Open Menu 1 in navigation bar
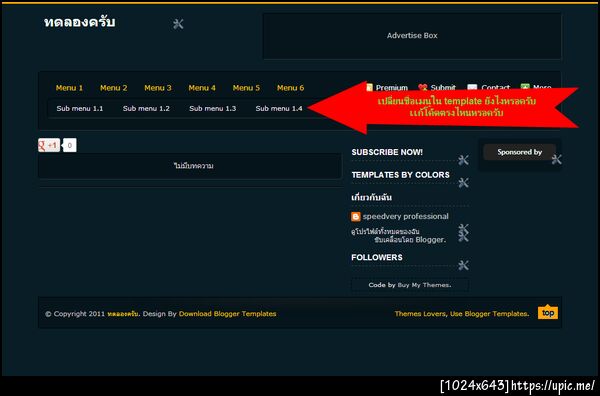This screenshot has height=396, width=600. coord(69,88)
